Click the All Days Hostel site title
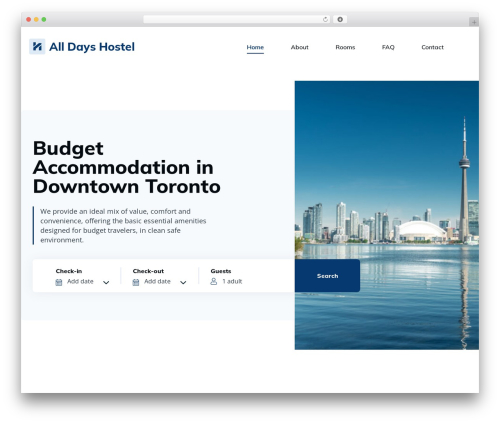The width and height of the screenshot is (500, 423). click(92, 47)
